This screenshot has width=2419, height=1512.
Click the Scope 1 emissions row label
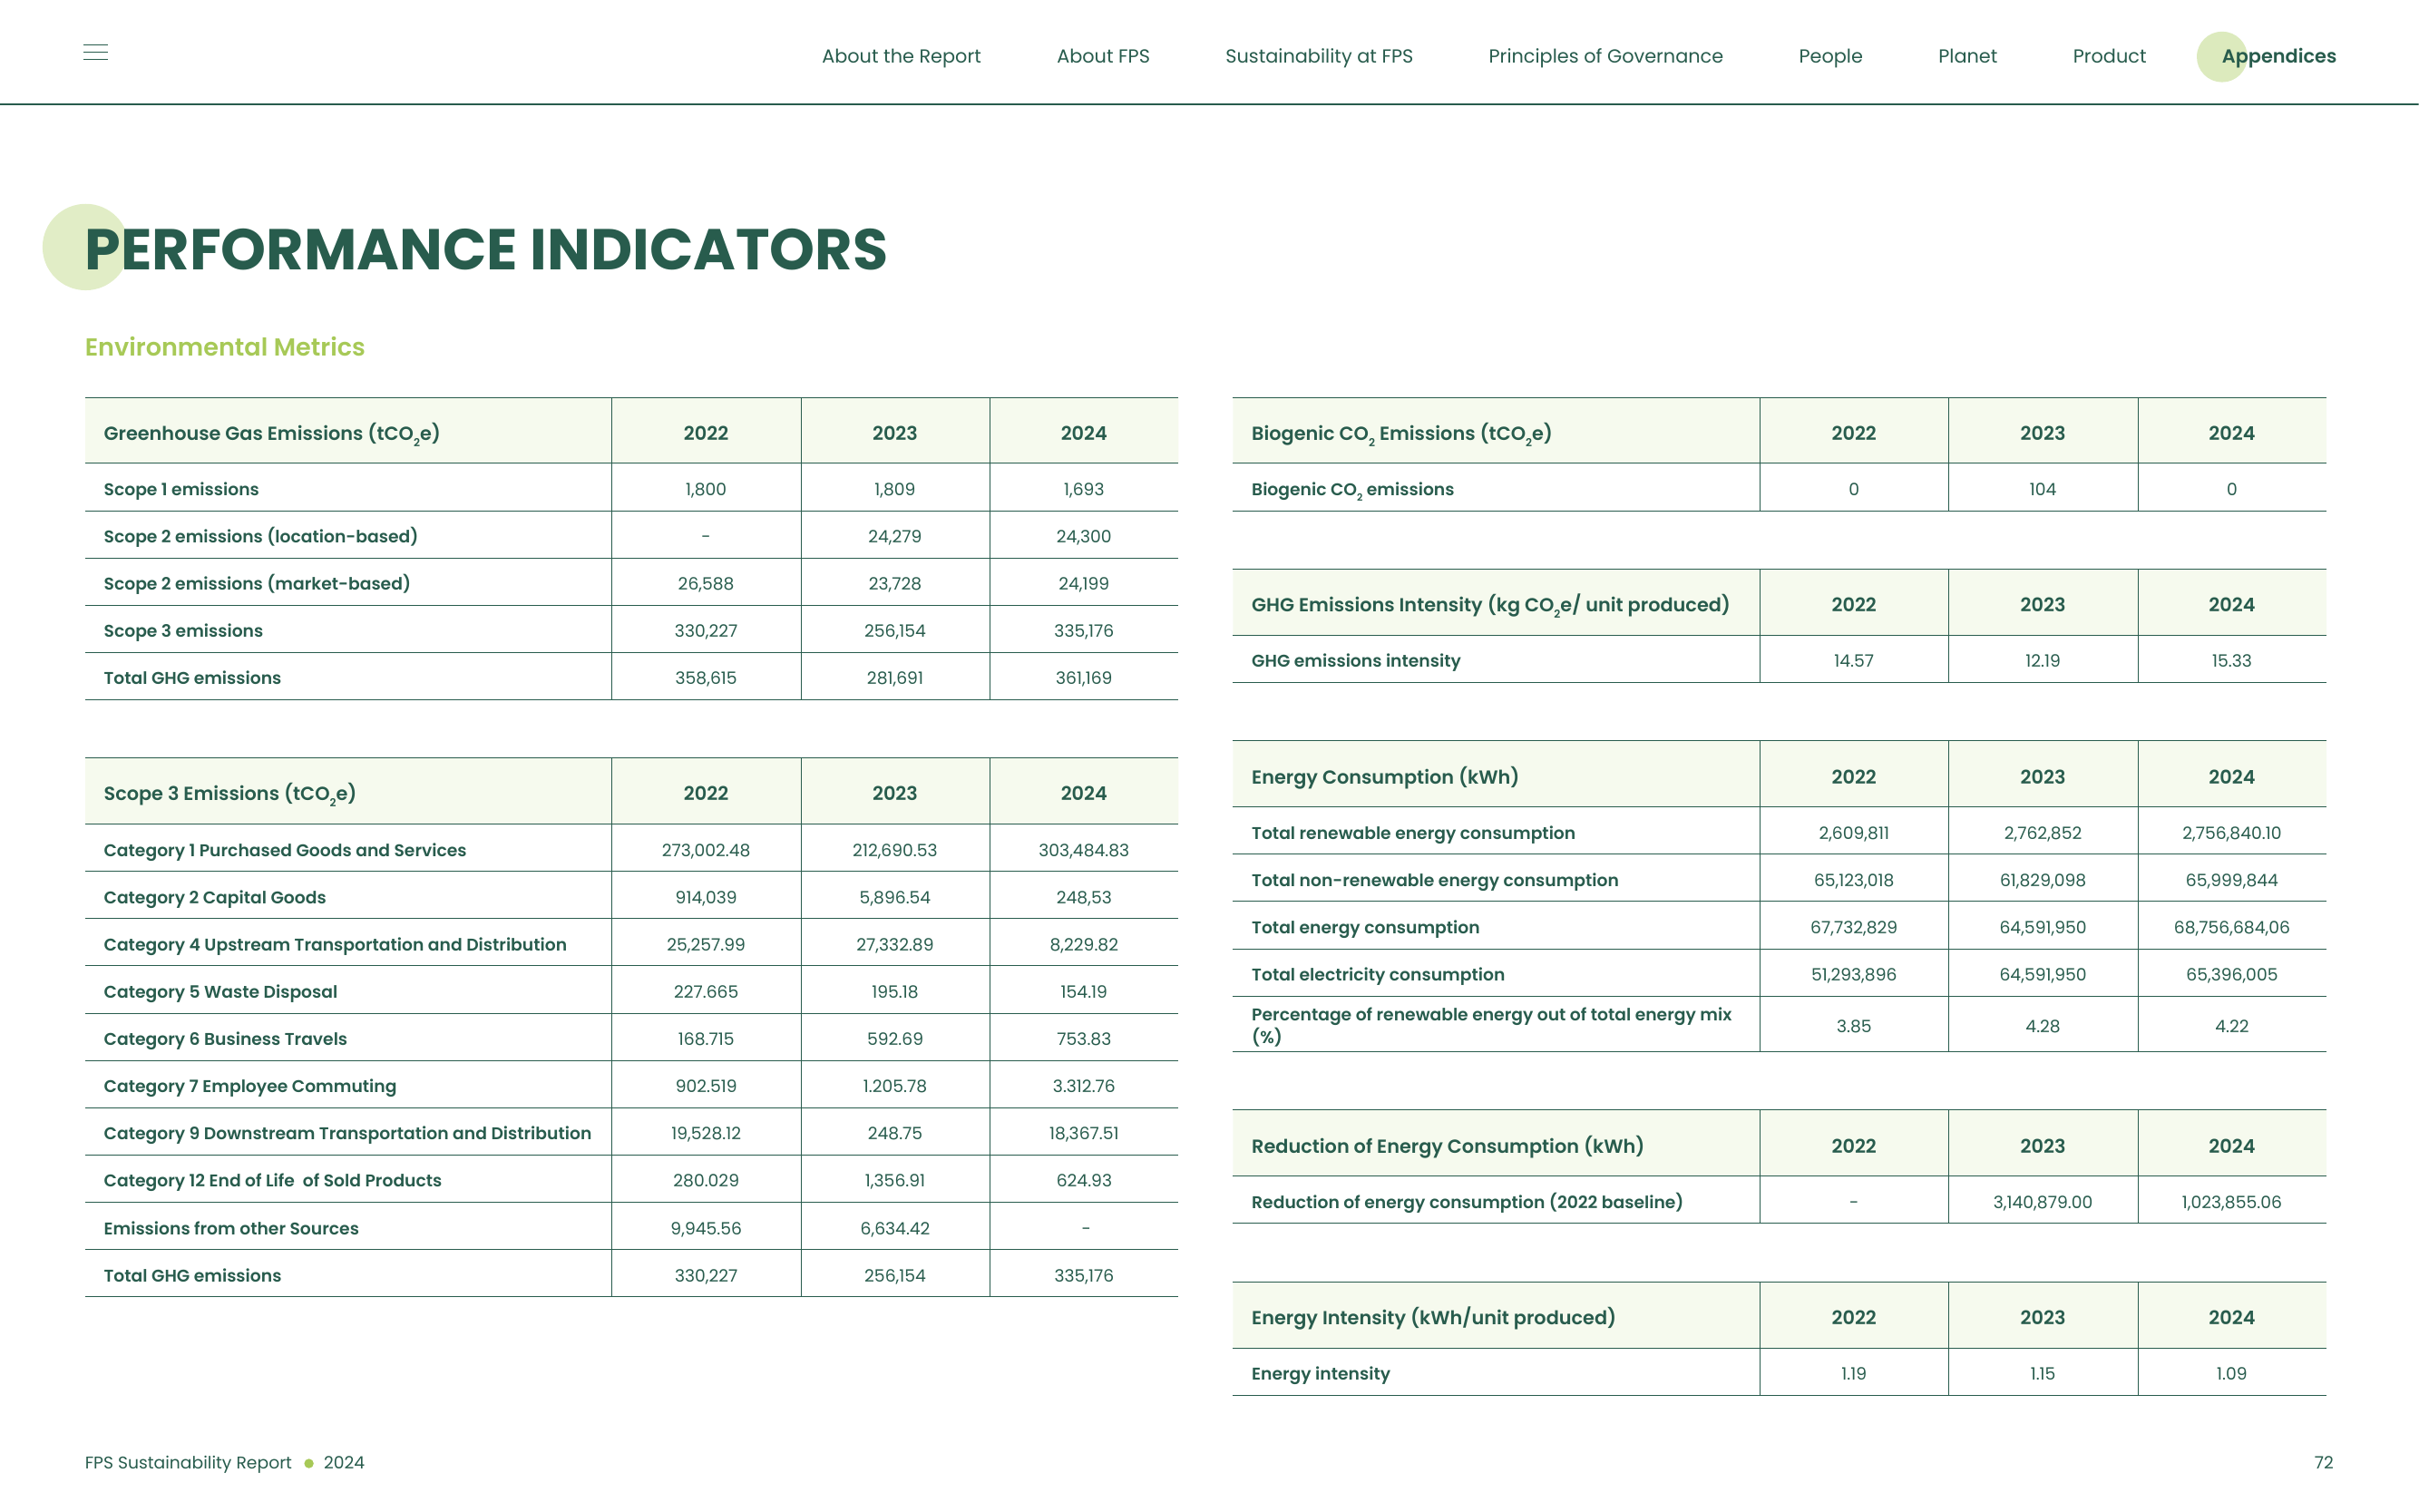click(x=181, y=489)
